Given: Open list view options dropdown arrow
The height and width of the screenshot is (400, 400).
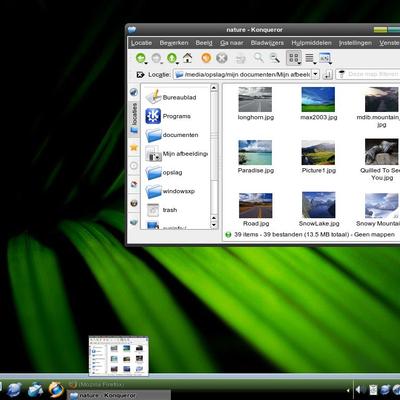Looking at the screenshot, I should (315, 63).
